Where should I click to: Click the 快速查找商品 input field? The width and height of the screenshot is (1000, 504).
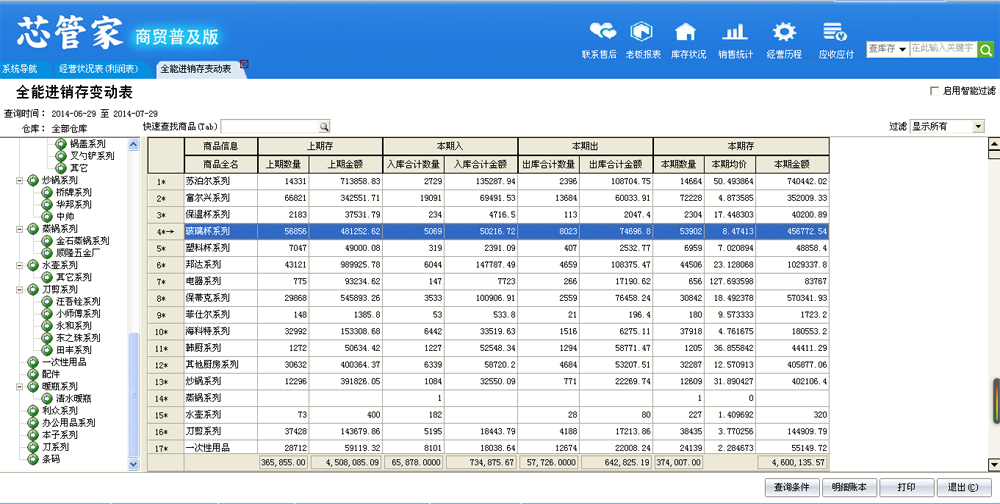click(x=269, y=126)
